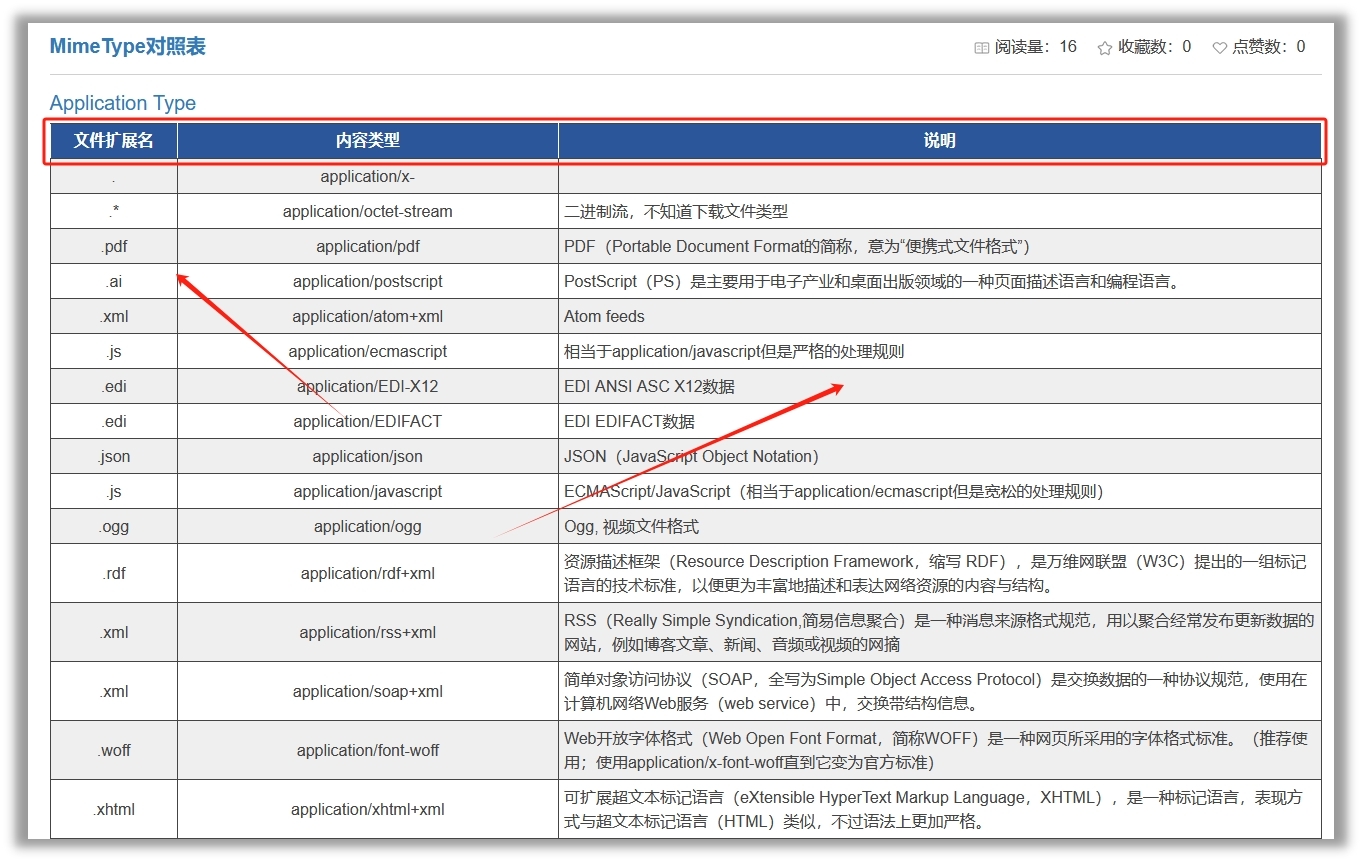Click the 二进制流 description cell
The image size is (1365, 865).
pos(940,211)
